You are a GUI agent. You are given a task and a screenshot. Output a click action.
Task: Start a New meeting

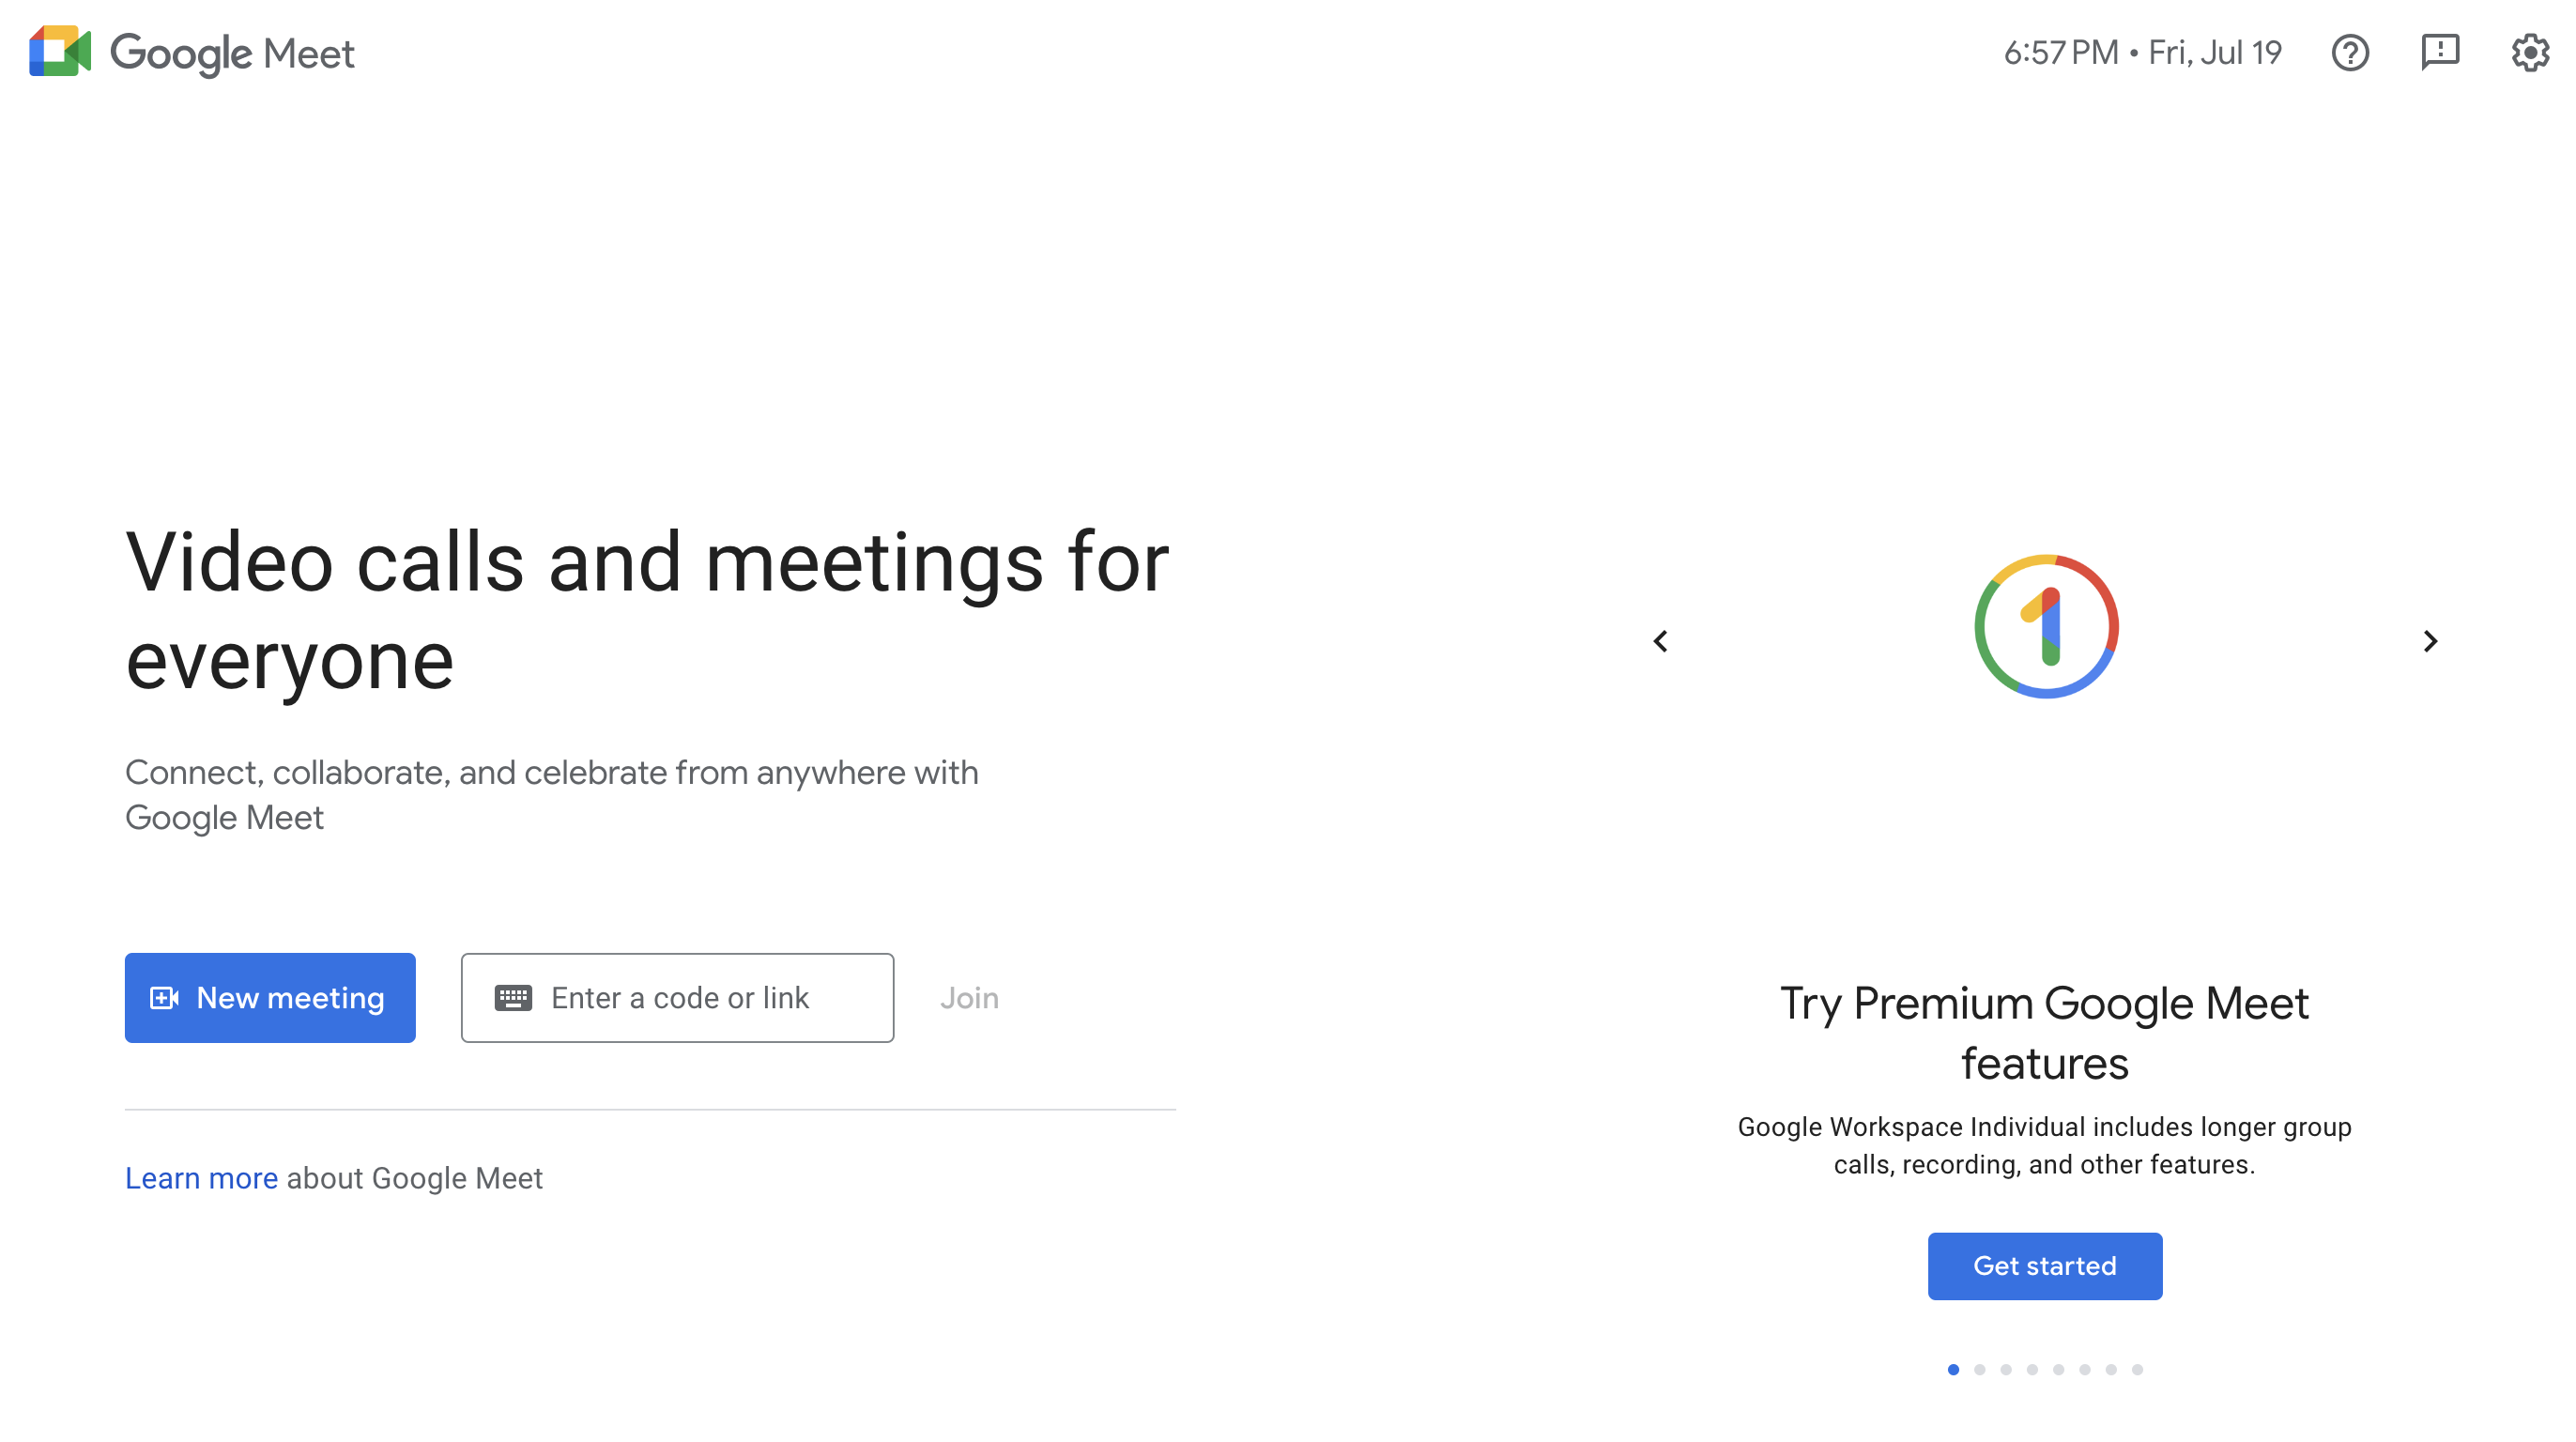coord(270,997)
